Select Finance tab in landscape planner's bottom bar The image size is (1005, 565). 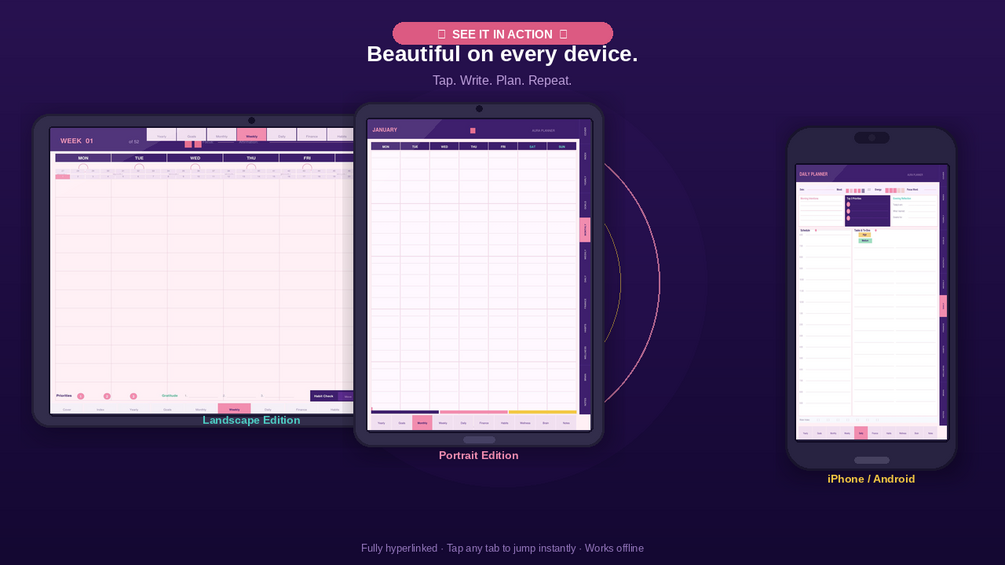click(x=301, y=409)
